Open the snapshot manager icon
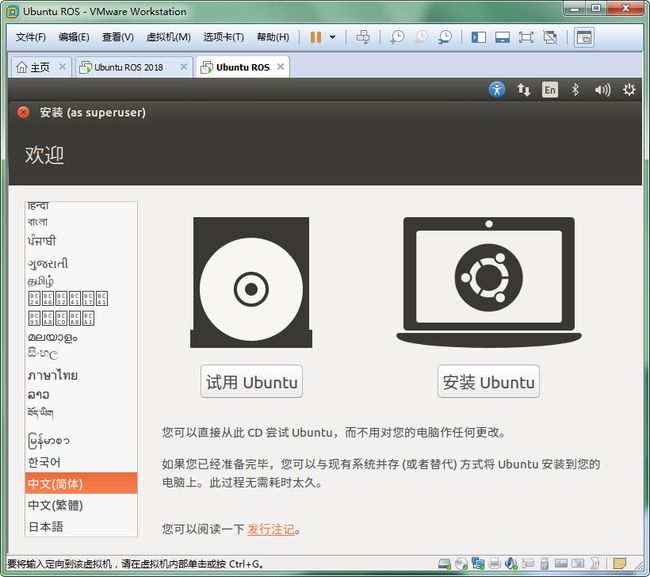The image size is (650, 577). (x=445, y=37)
